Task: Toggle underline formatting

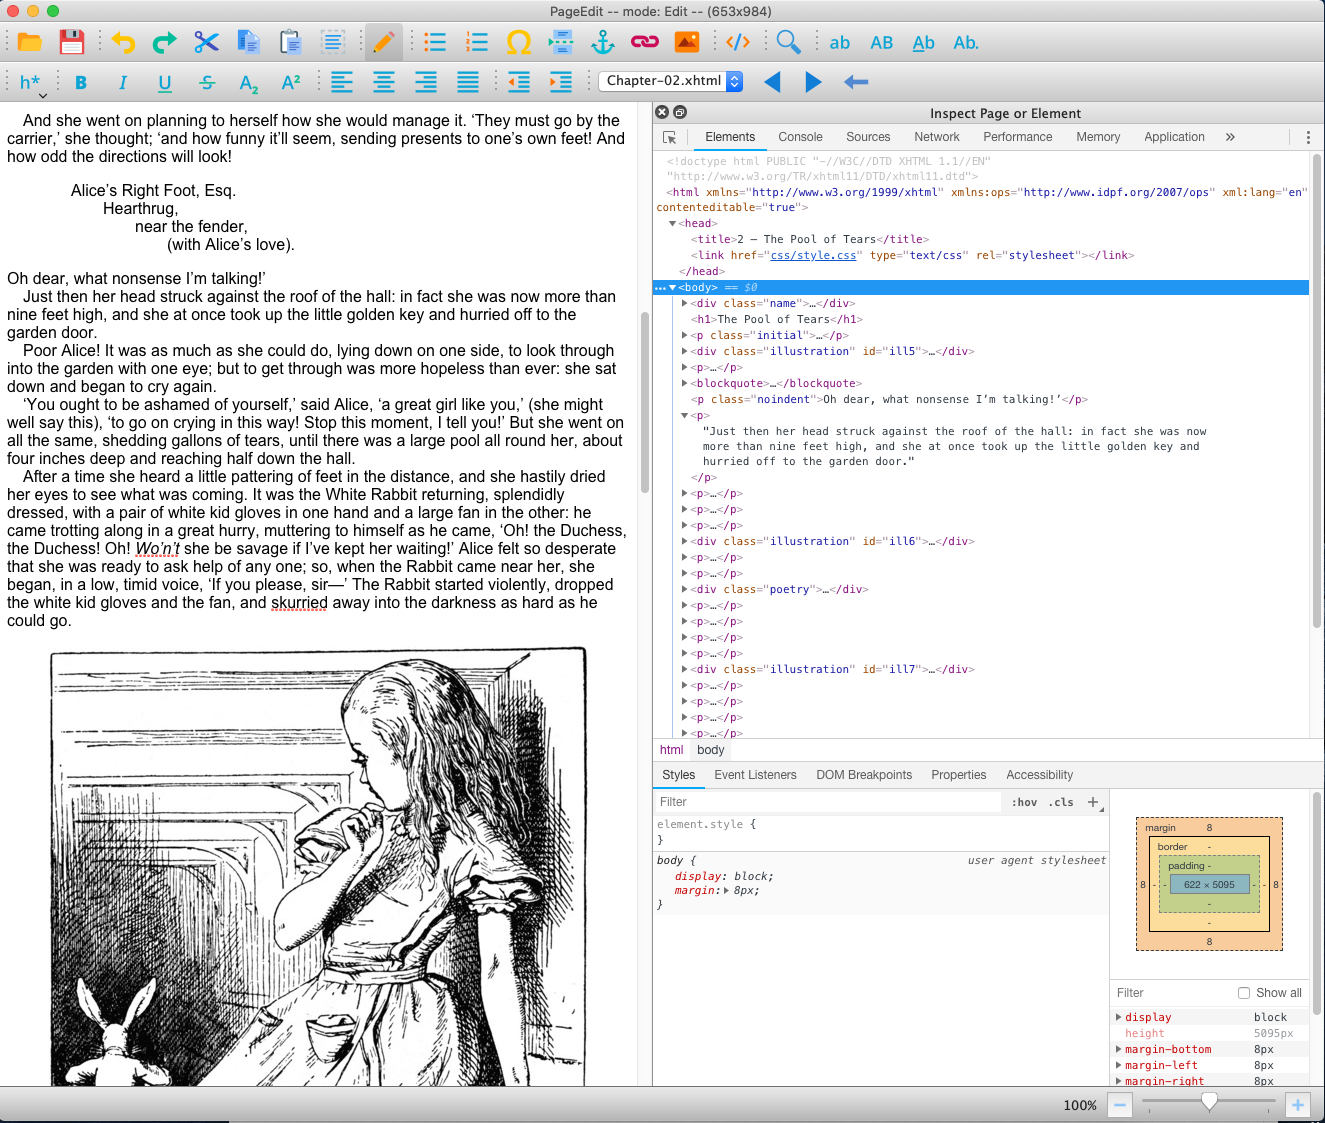Action: click(x=165, y=83)
